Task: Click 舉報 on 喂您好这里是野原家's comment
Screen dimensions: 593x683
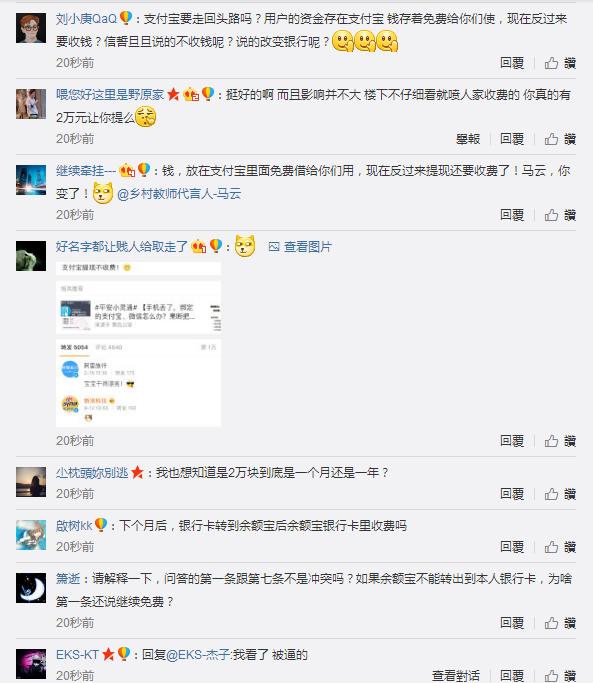Action: pos(468,139)
